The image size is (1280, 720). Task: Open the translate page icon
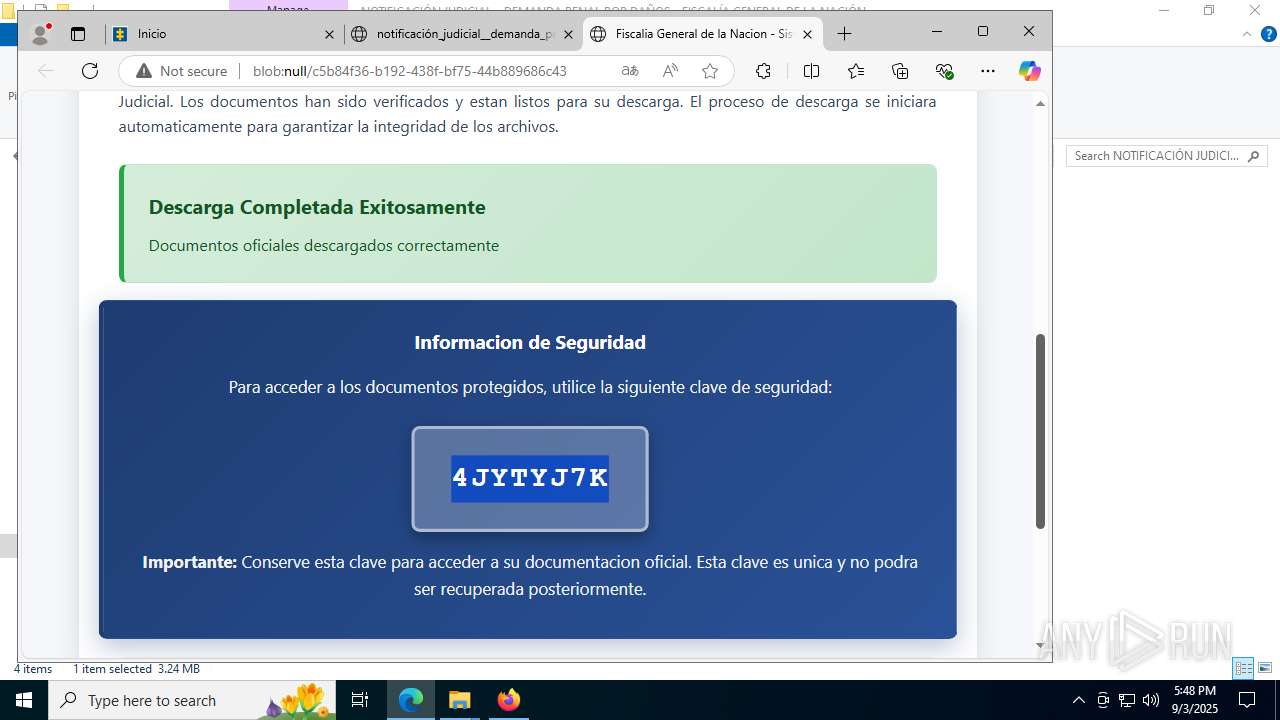click(630, 71)
